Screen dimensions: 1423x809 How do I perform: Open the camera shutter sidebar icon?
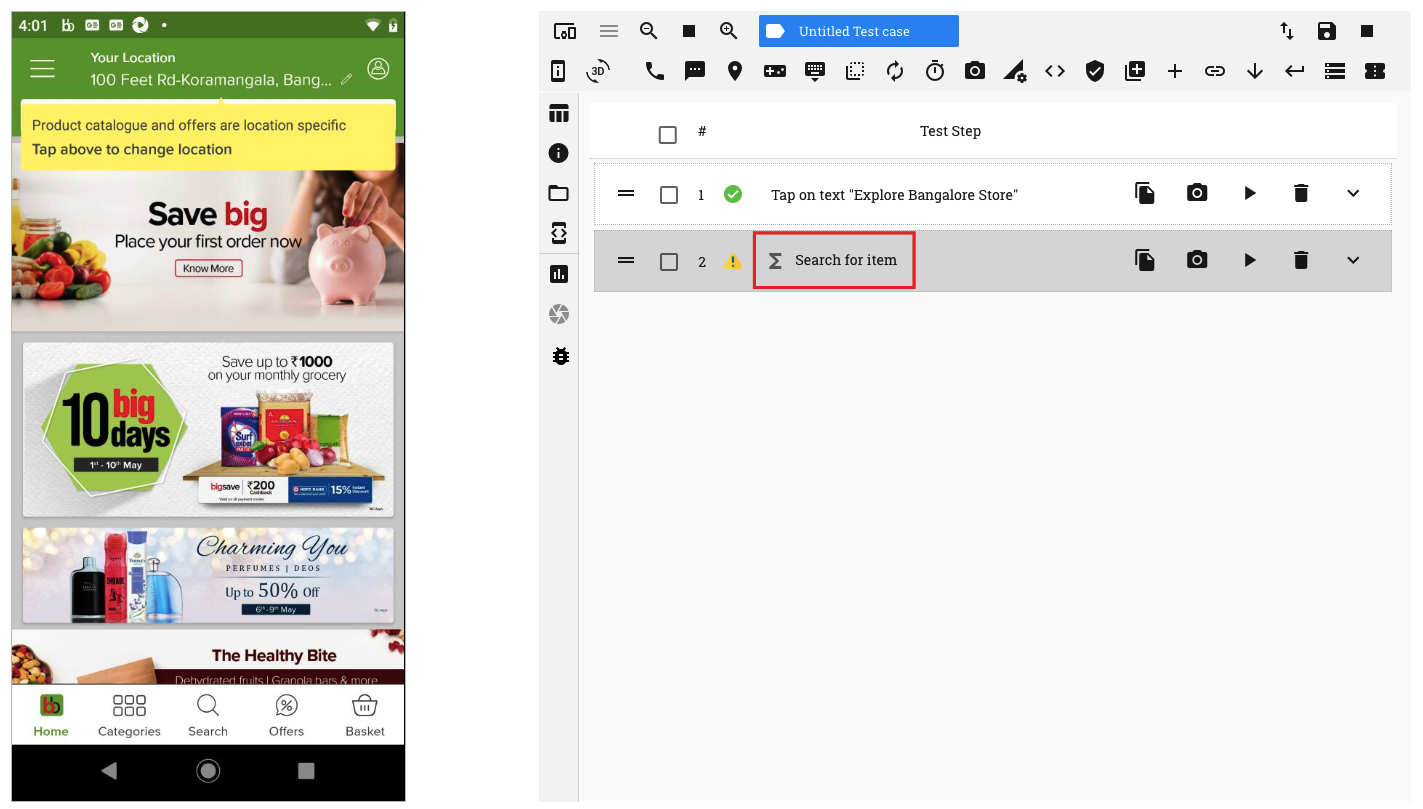tap(559, 315)
